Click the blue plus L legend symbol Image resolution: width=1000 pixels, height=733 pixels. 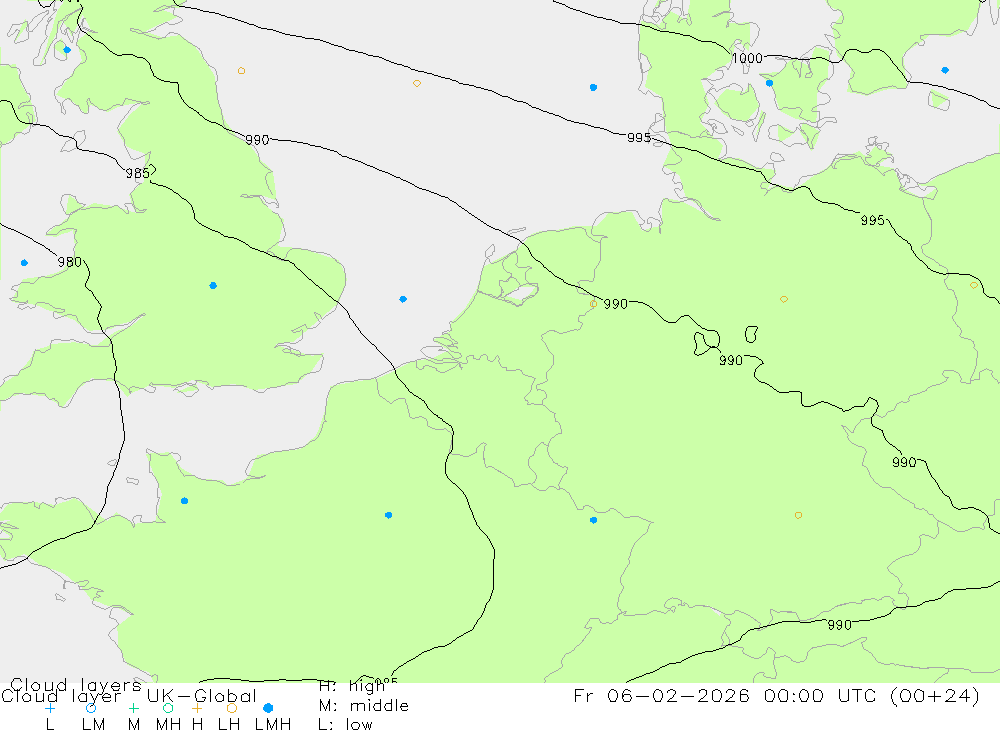tap(50, 708)
